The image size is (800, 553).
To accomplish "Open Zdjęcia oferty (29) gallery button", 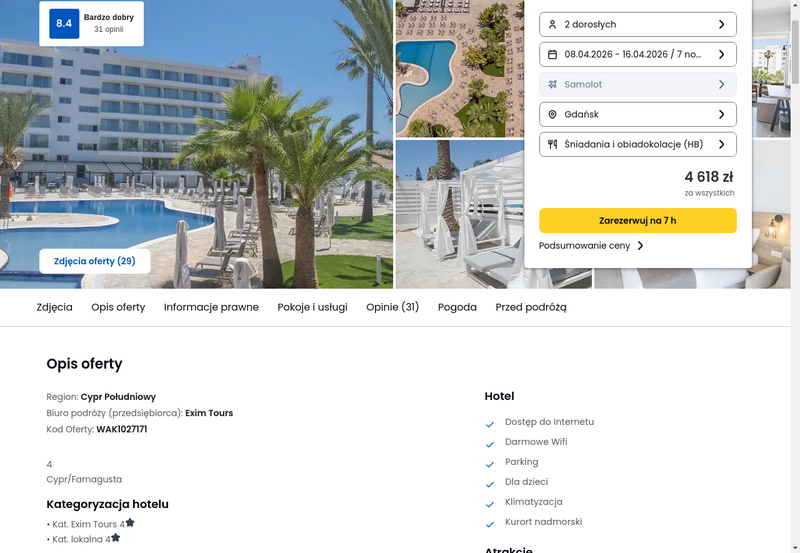I will (x=95, y=261).
